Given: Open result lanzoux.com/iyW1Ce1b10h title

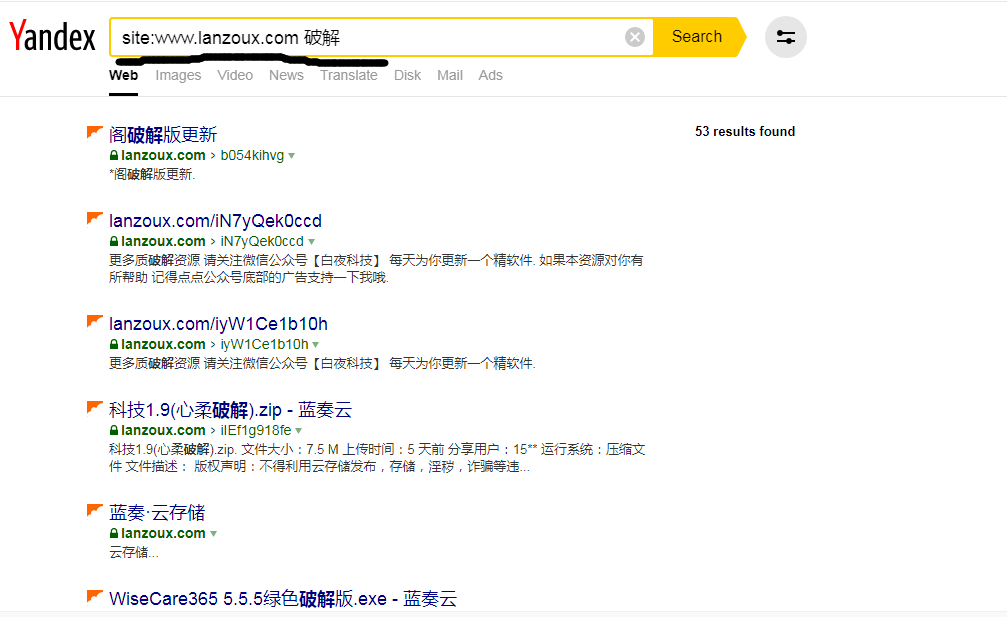Looking at the screenshot, I should 218,324.
